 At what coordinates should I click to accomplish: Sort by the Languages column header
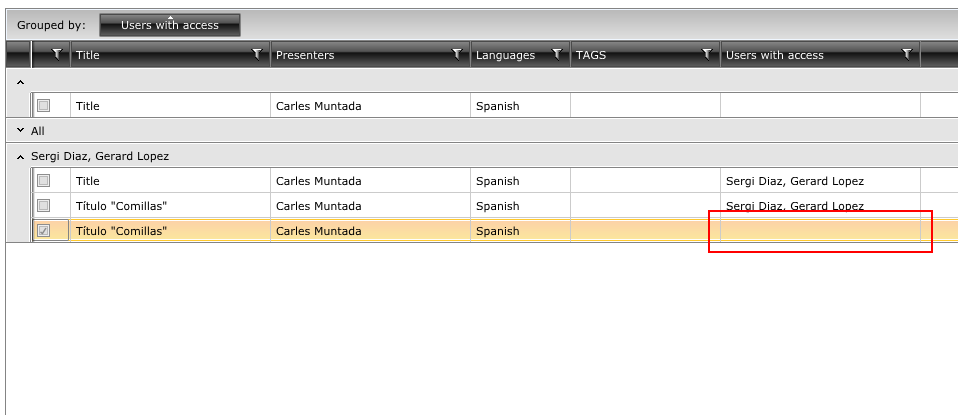coord(505,55)
